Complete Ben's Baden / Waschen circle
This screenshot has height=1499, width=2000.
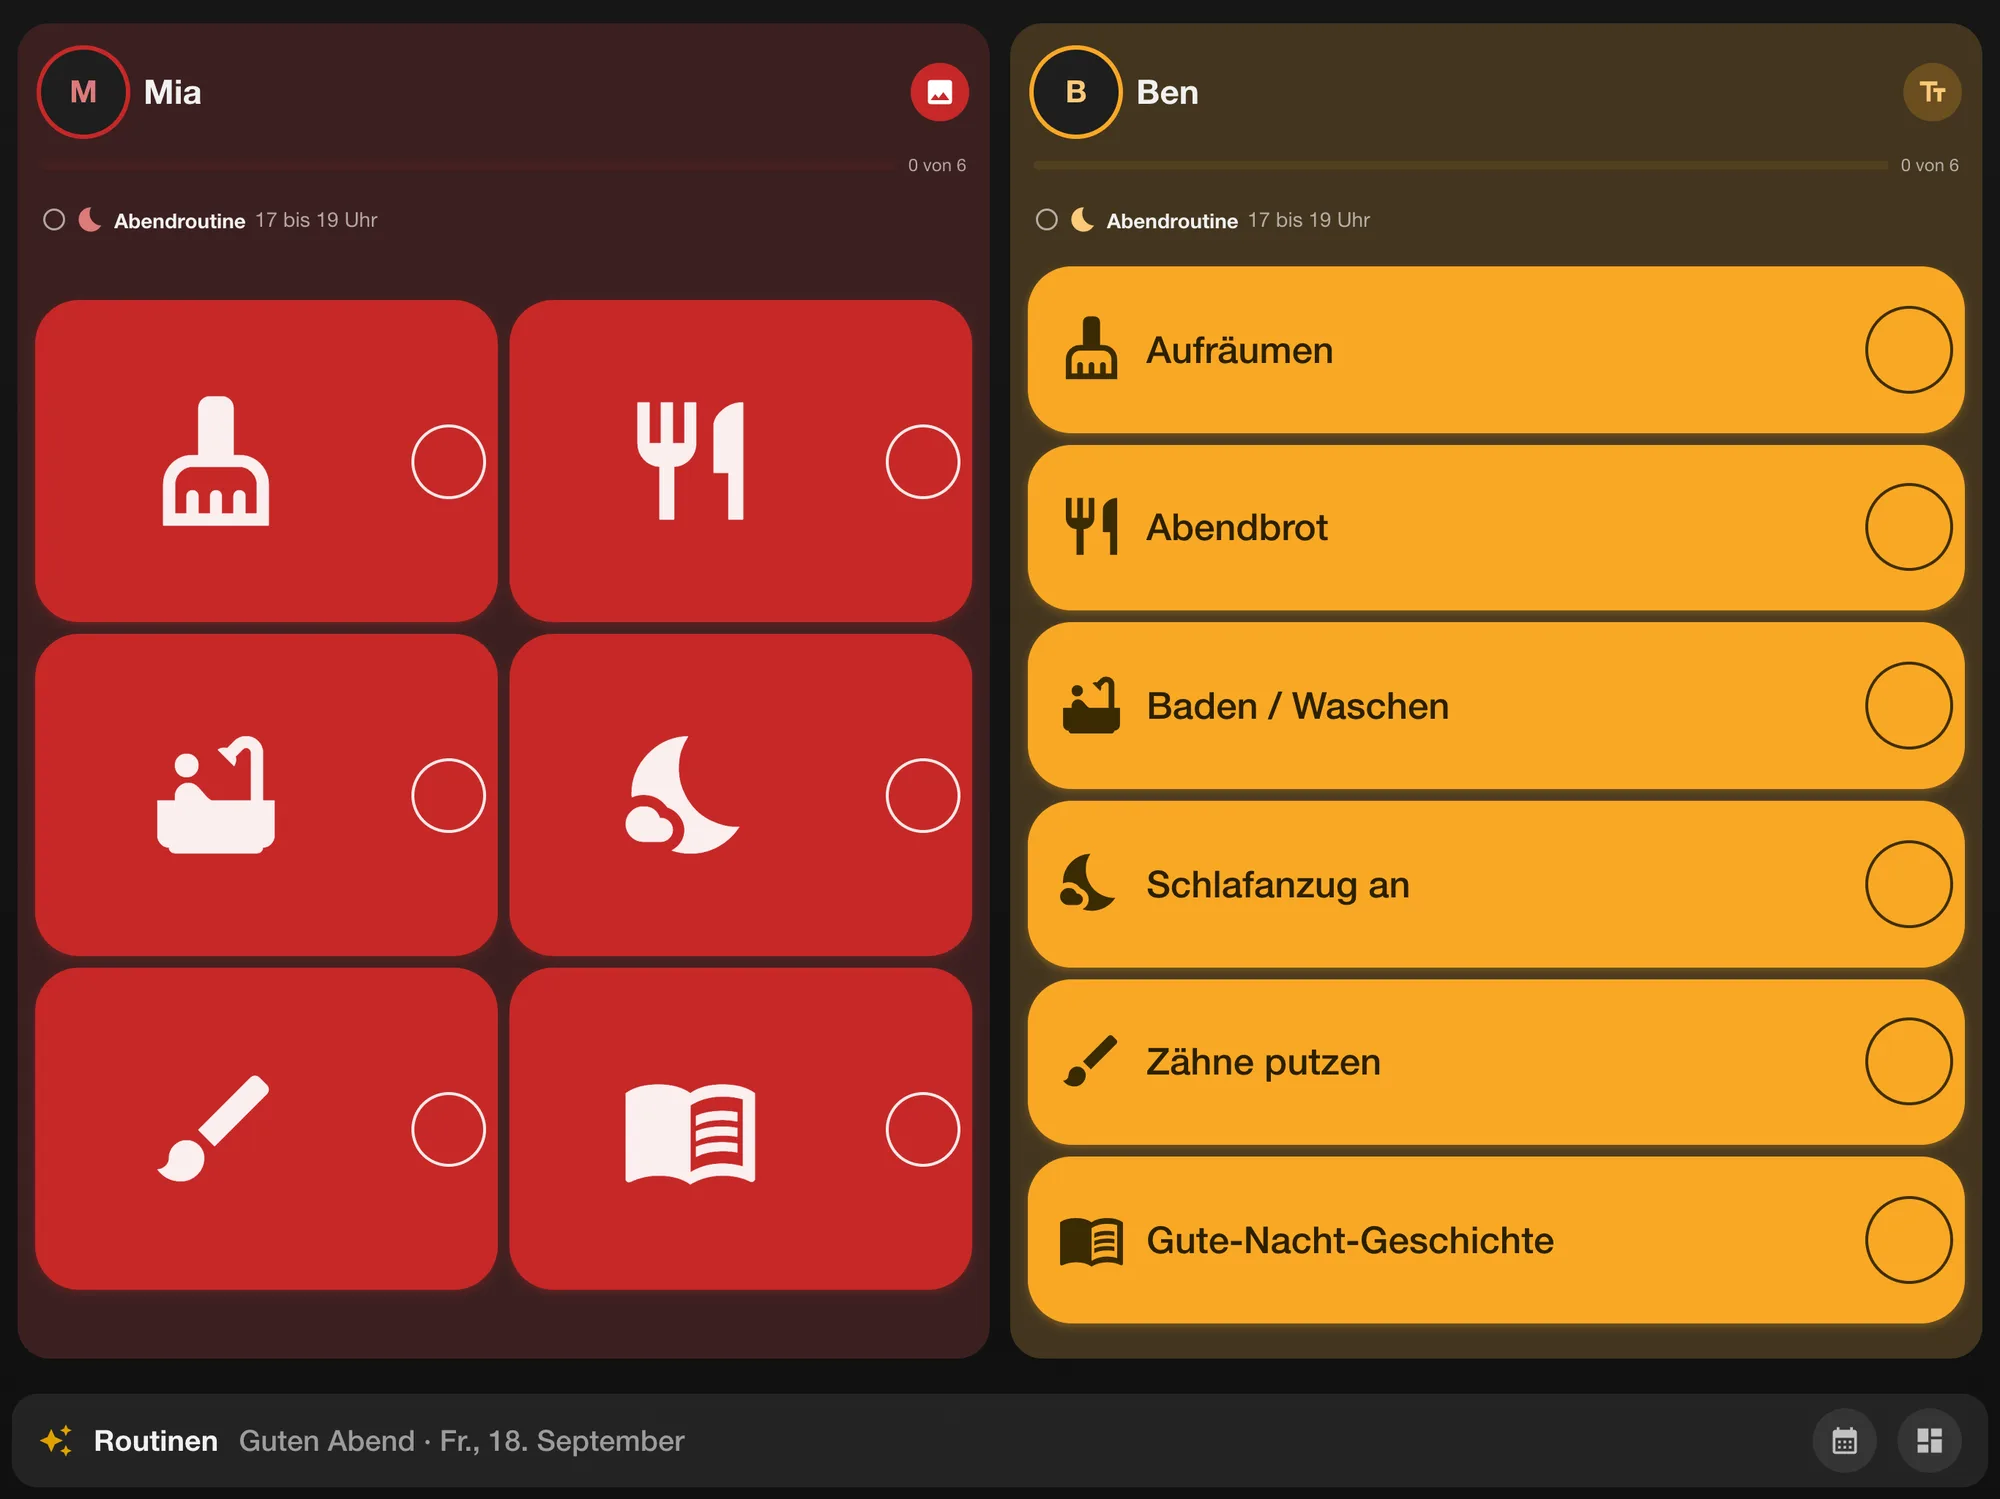(x=1908, y=705)
